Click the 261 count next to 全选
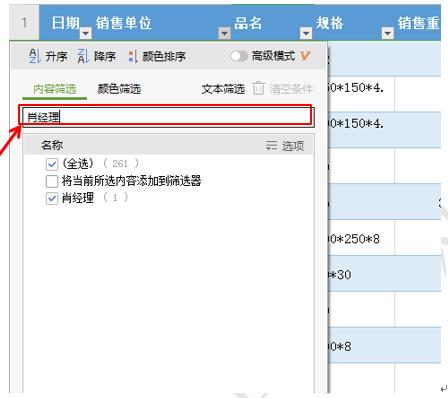 tap(120, 164)
